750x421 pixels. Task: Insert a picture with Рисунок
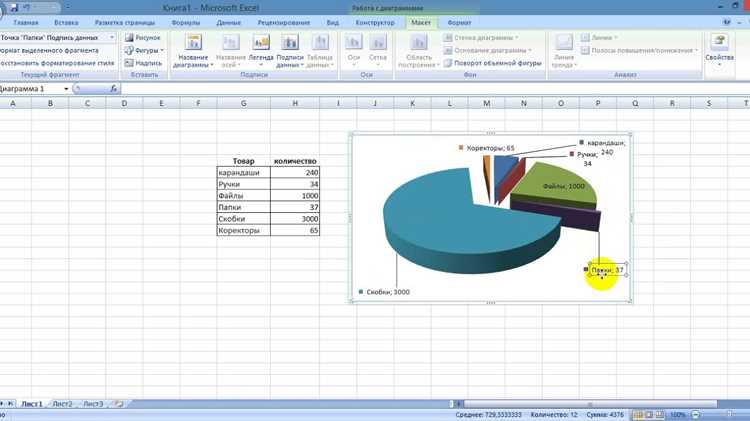143,37
